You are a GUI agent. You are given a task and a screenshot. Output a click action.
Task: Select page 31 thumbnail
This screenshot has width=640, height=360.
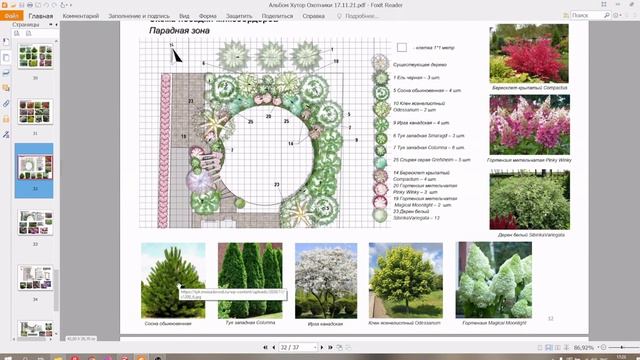35,111
